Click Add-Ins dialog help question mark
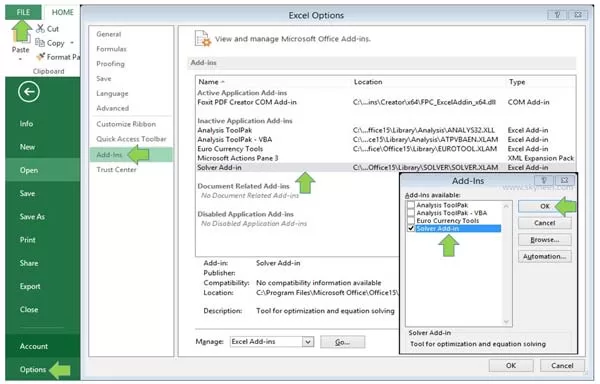 click(544, 180)
